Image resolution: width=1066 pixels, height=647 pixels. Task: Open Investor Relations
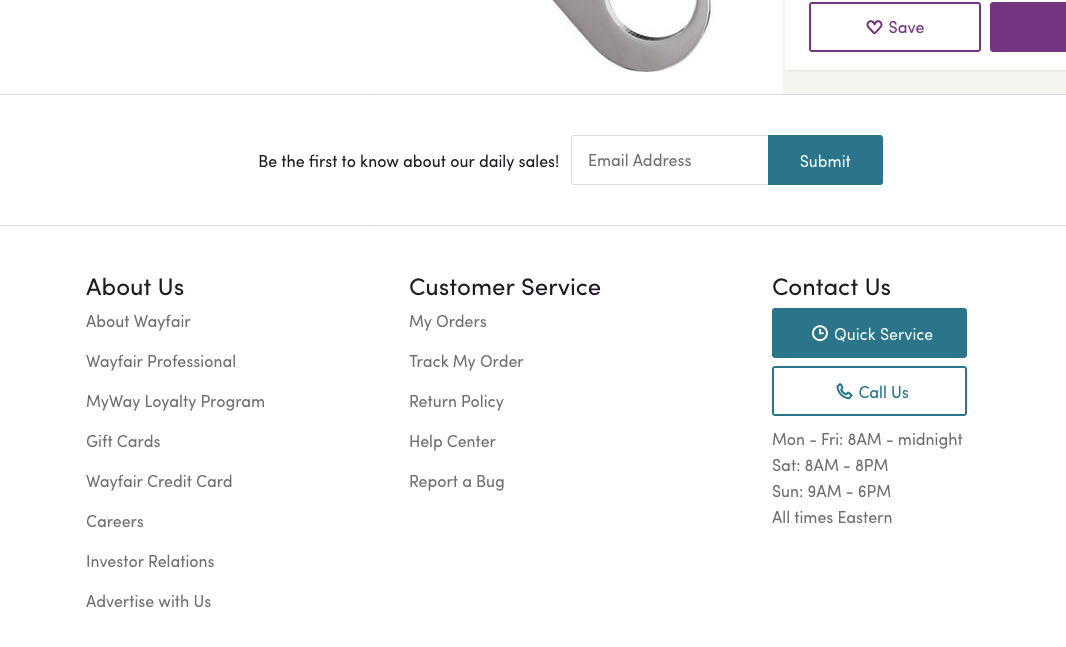(150, 561)
